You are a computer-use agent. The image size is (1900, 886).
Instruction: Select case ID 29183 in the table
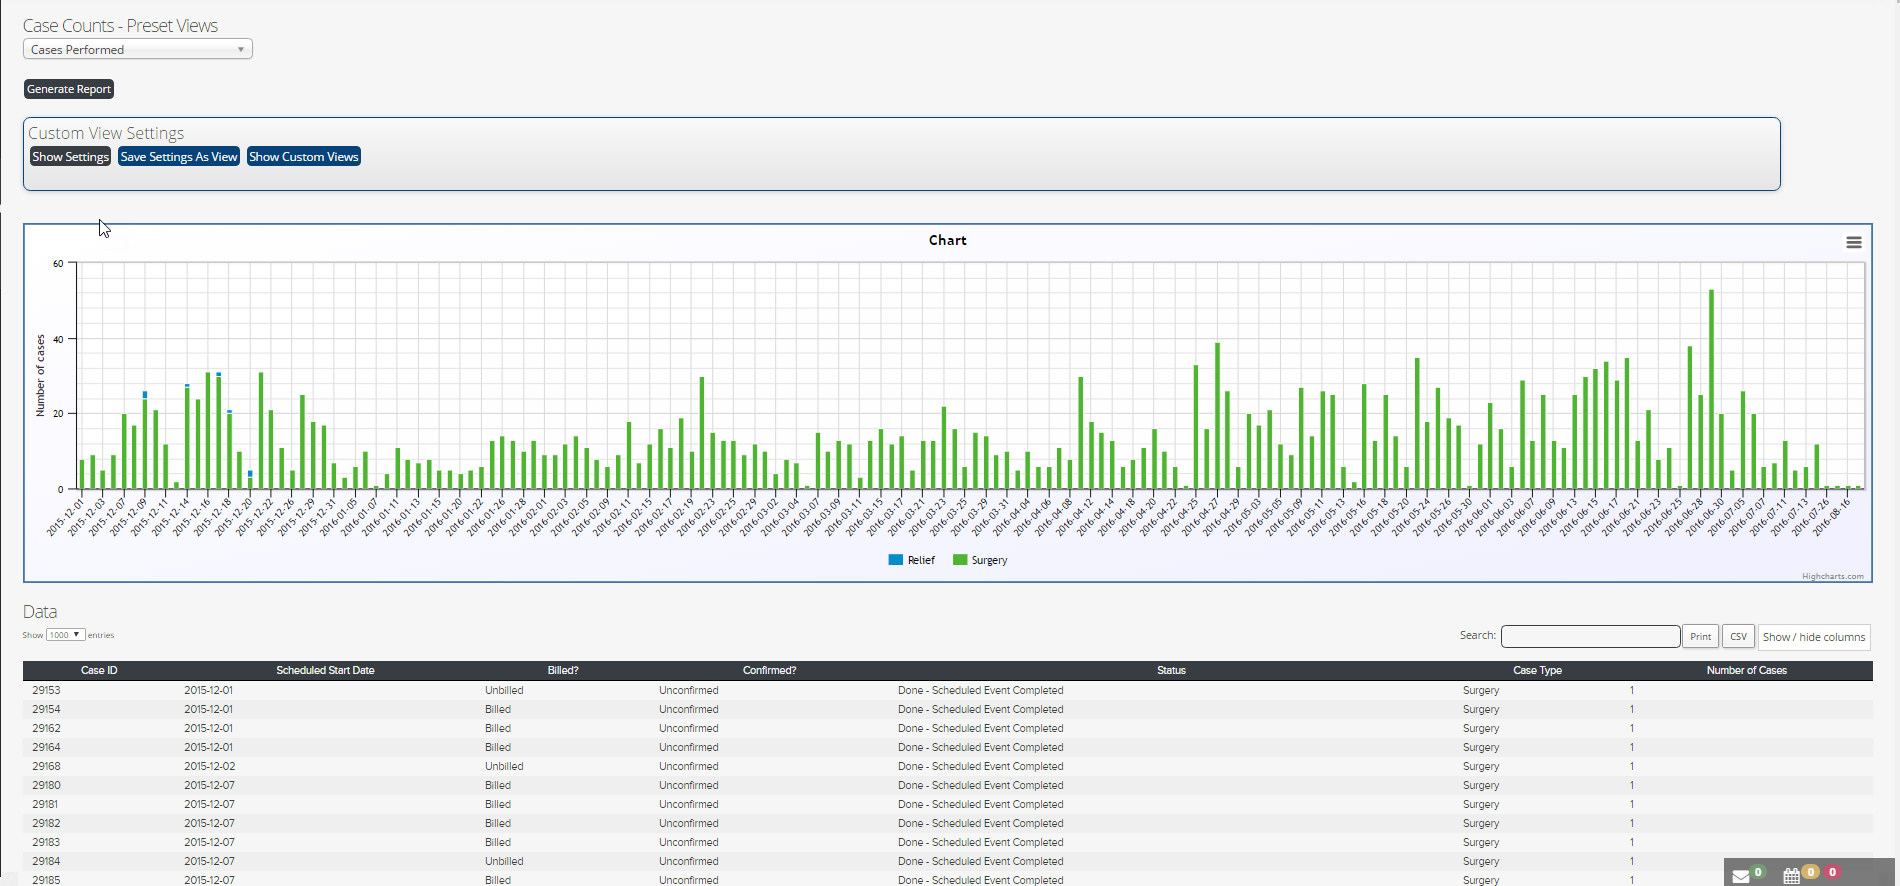click(46, 842)
